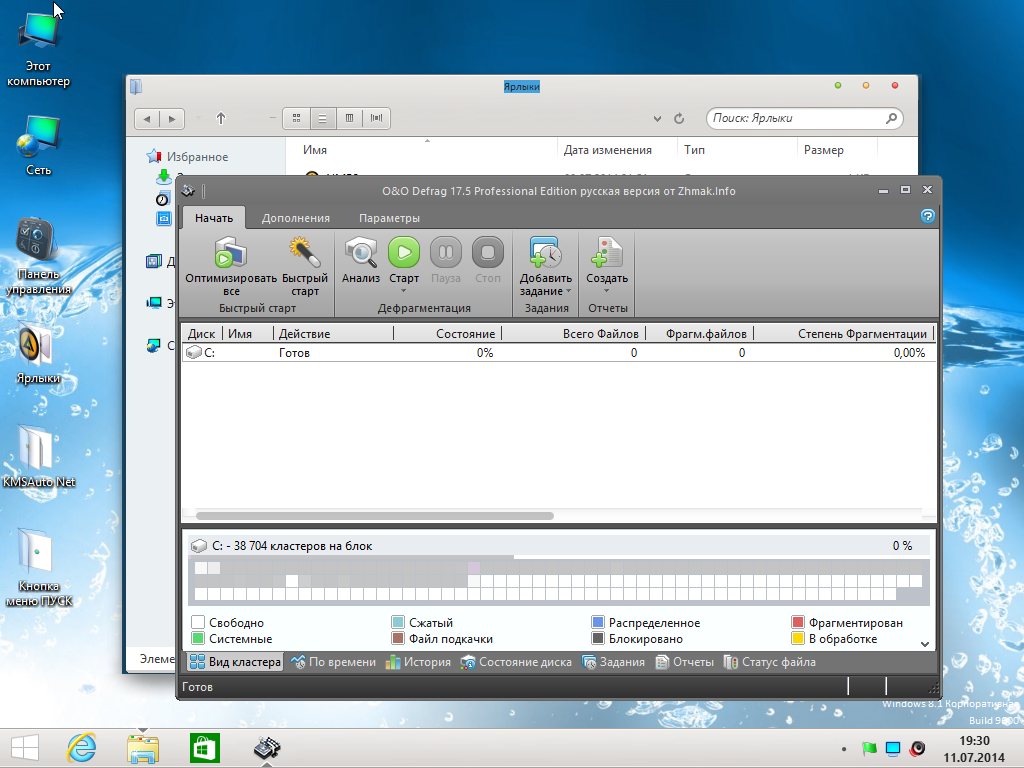This screenshot has width=1024, height=768.
Task: Switch to История view tab
Action: 418,662
